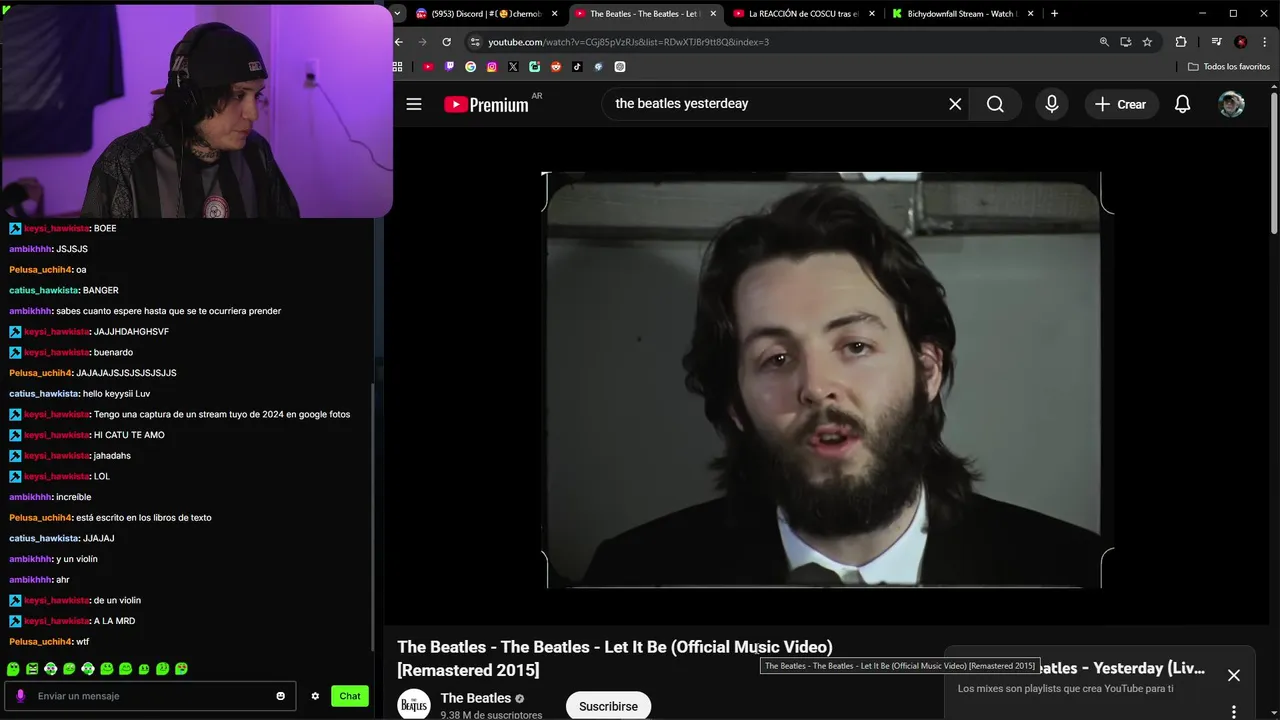Go back in browser history
The image size is (1280, 720).
399,42
